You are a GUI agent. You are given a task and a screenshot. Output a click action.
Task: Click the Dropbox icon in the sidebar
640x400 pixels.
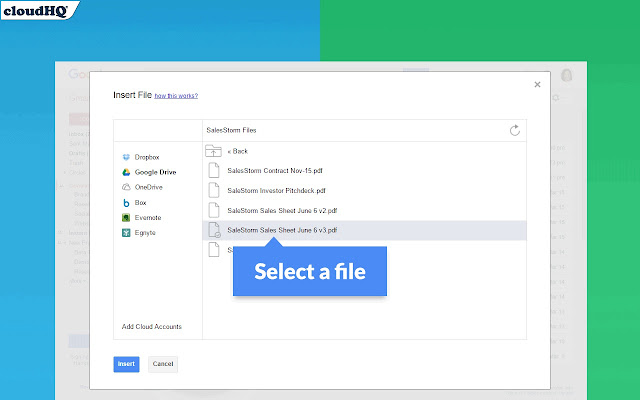pos(126,157)
